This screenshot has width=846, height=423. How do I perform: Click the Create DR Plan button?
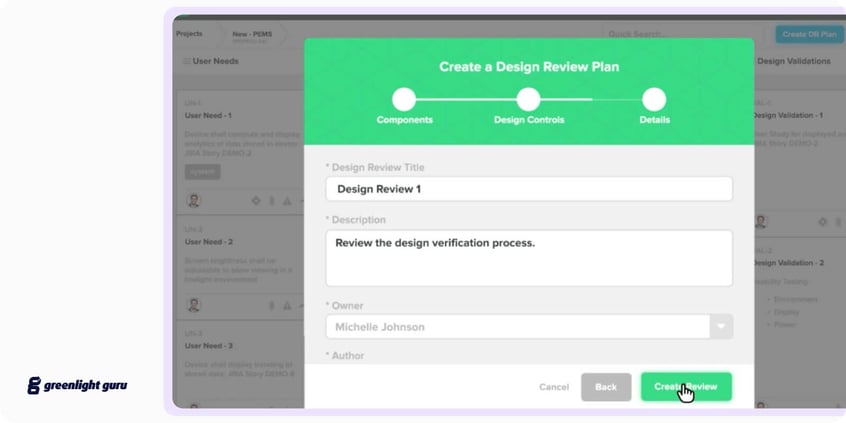[809, 34]
